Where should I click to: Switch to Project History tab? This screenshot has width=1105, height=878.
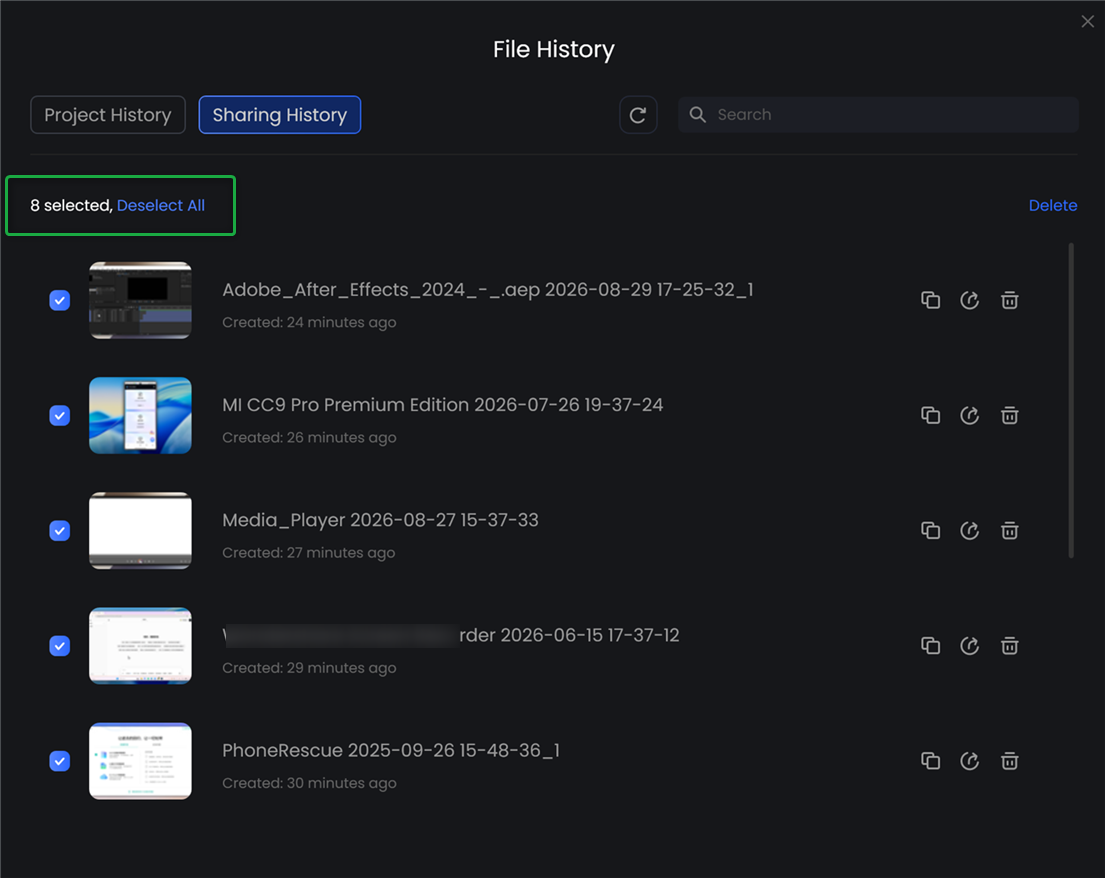click(x=108, y=115)
